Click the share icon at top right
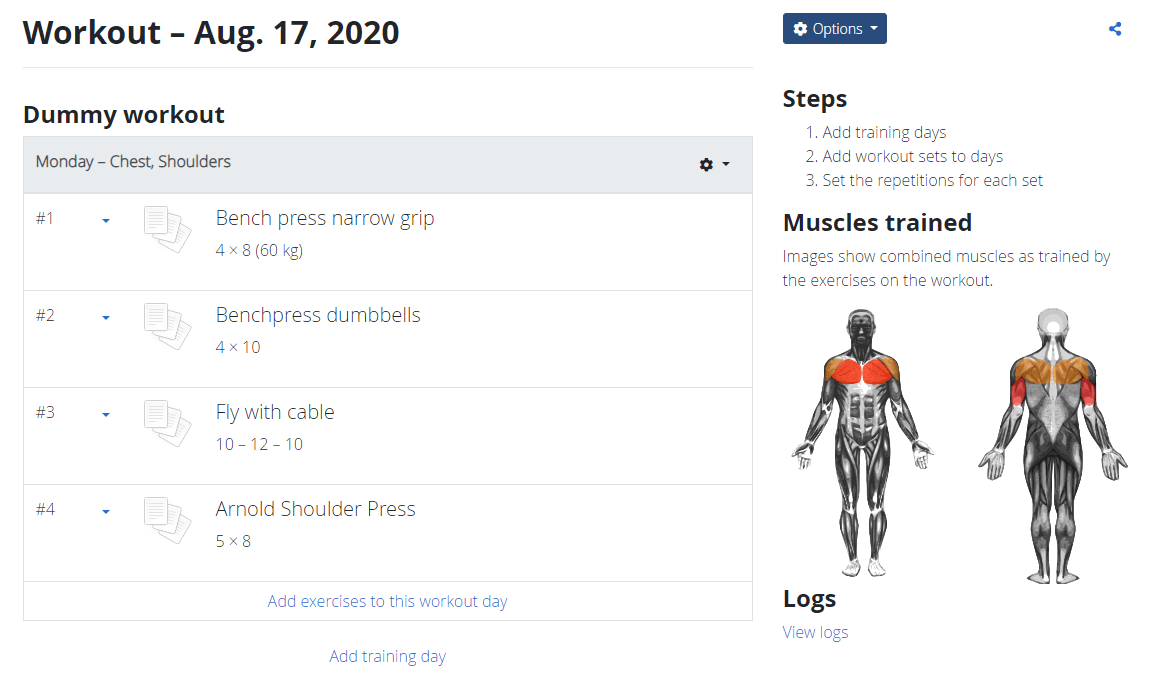 click(1115, 29)
